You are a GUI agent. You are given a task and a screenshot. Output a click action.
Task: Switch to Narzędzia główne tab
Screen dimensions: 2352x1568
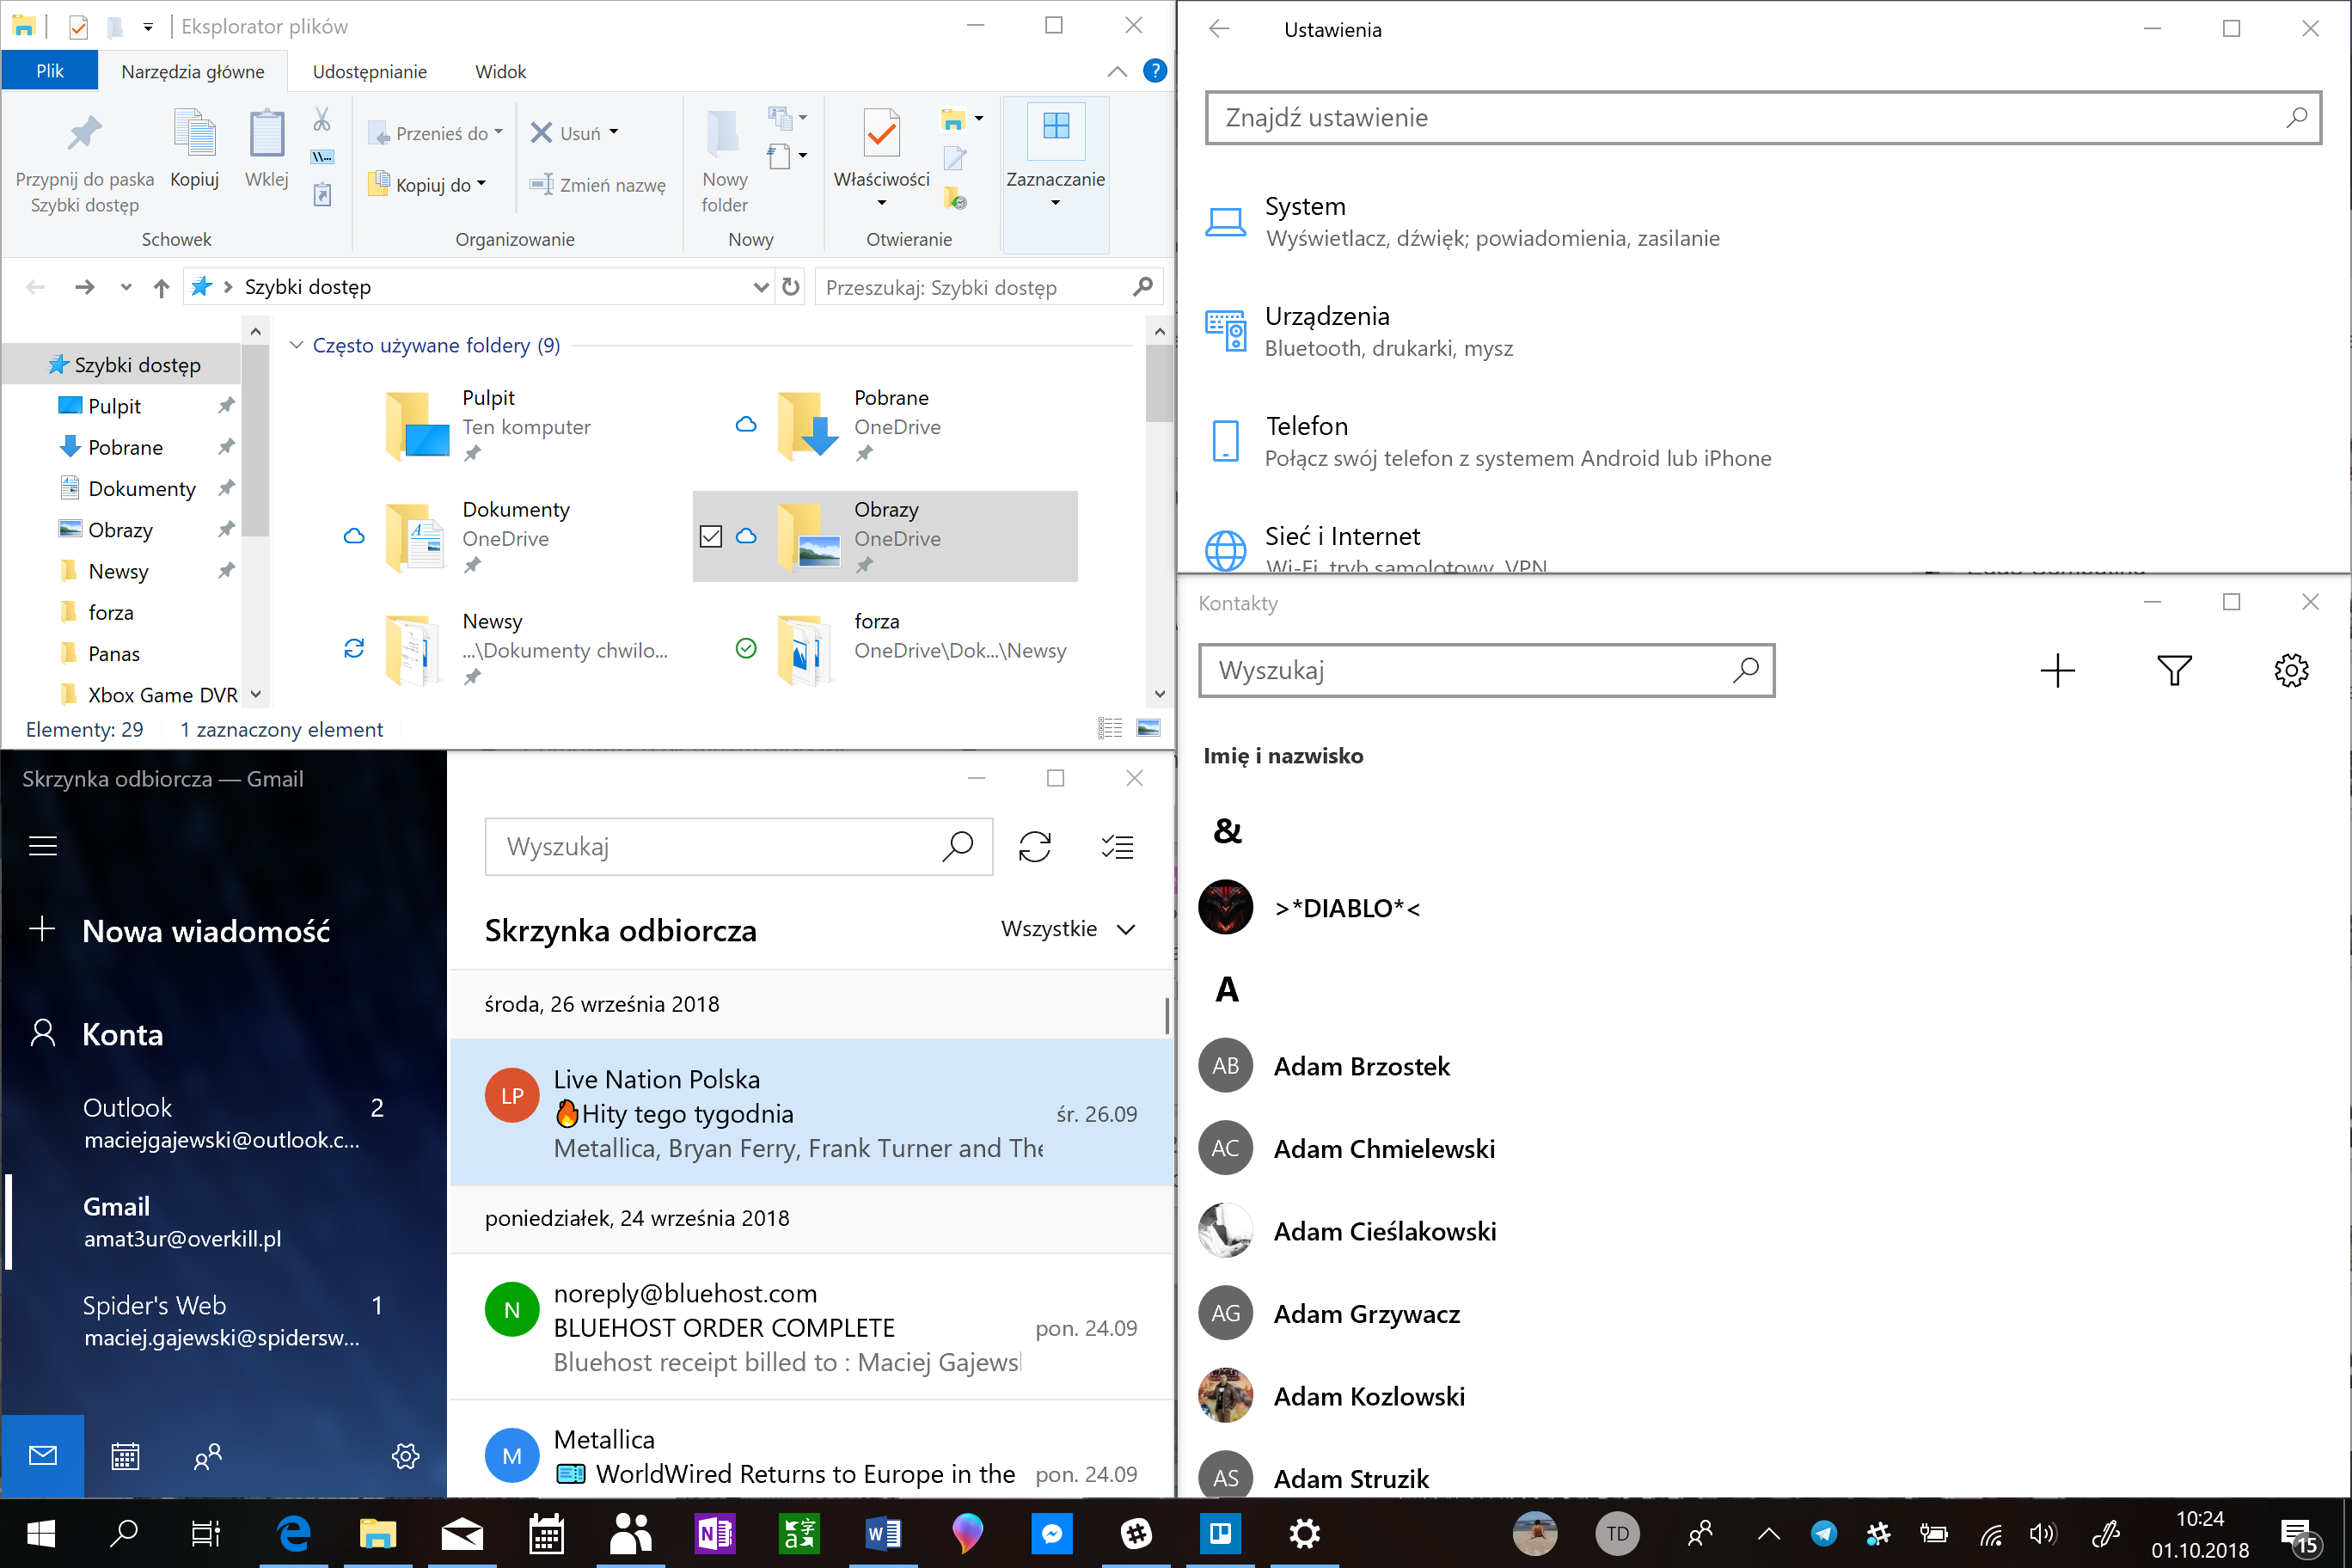pyautogui.click(x=193, y=71)
